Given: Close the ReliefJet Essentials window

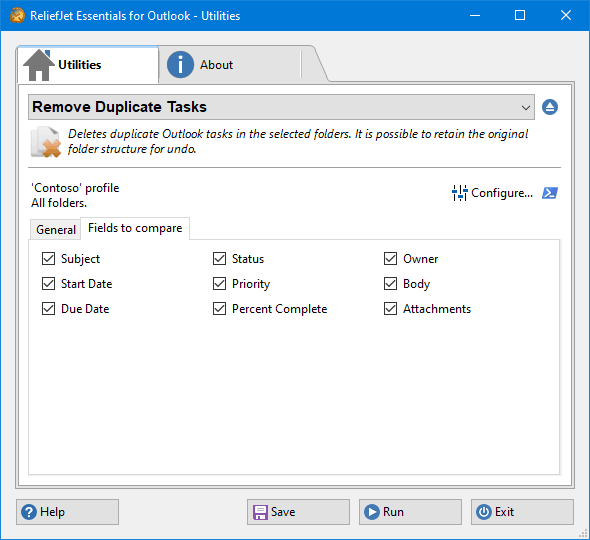Looking at the screenshot, I should (566, 15).
